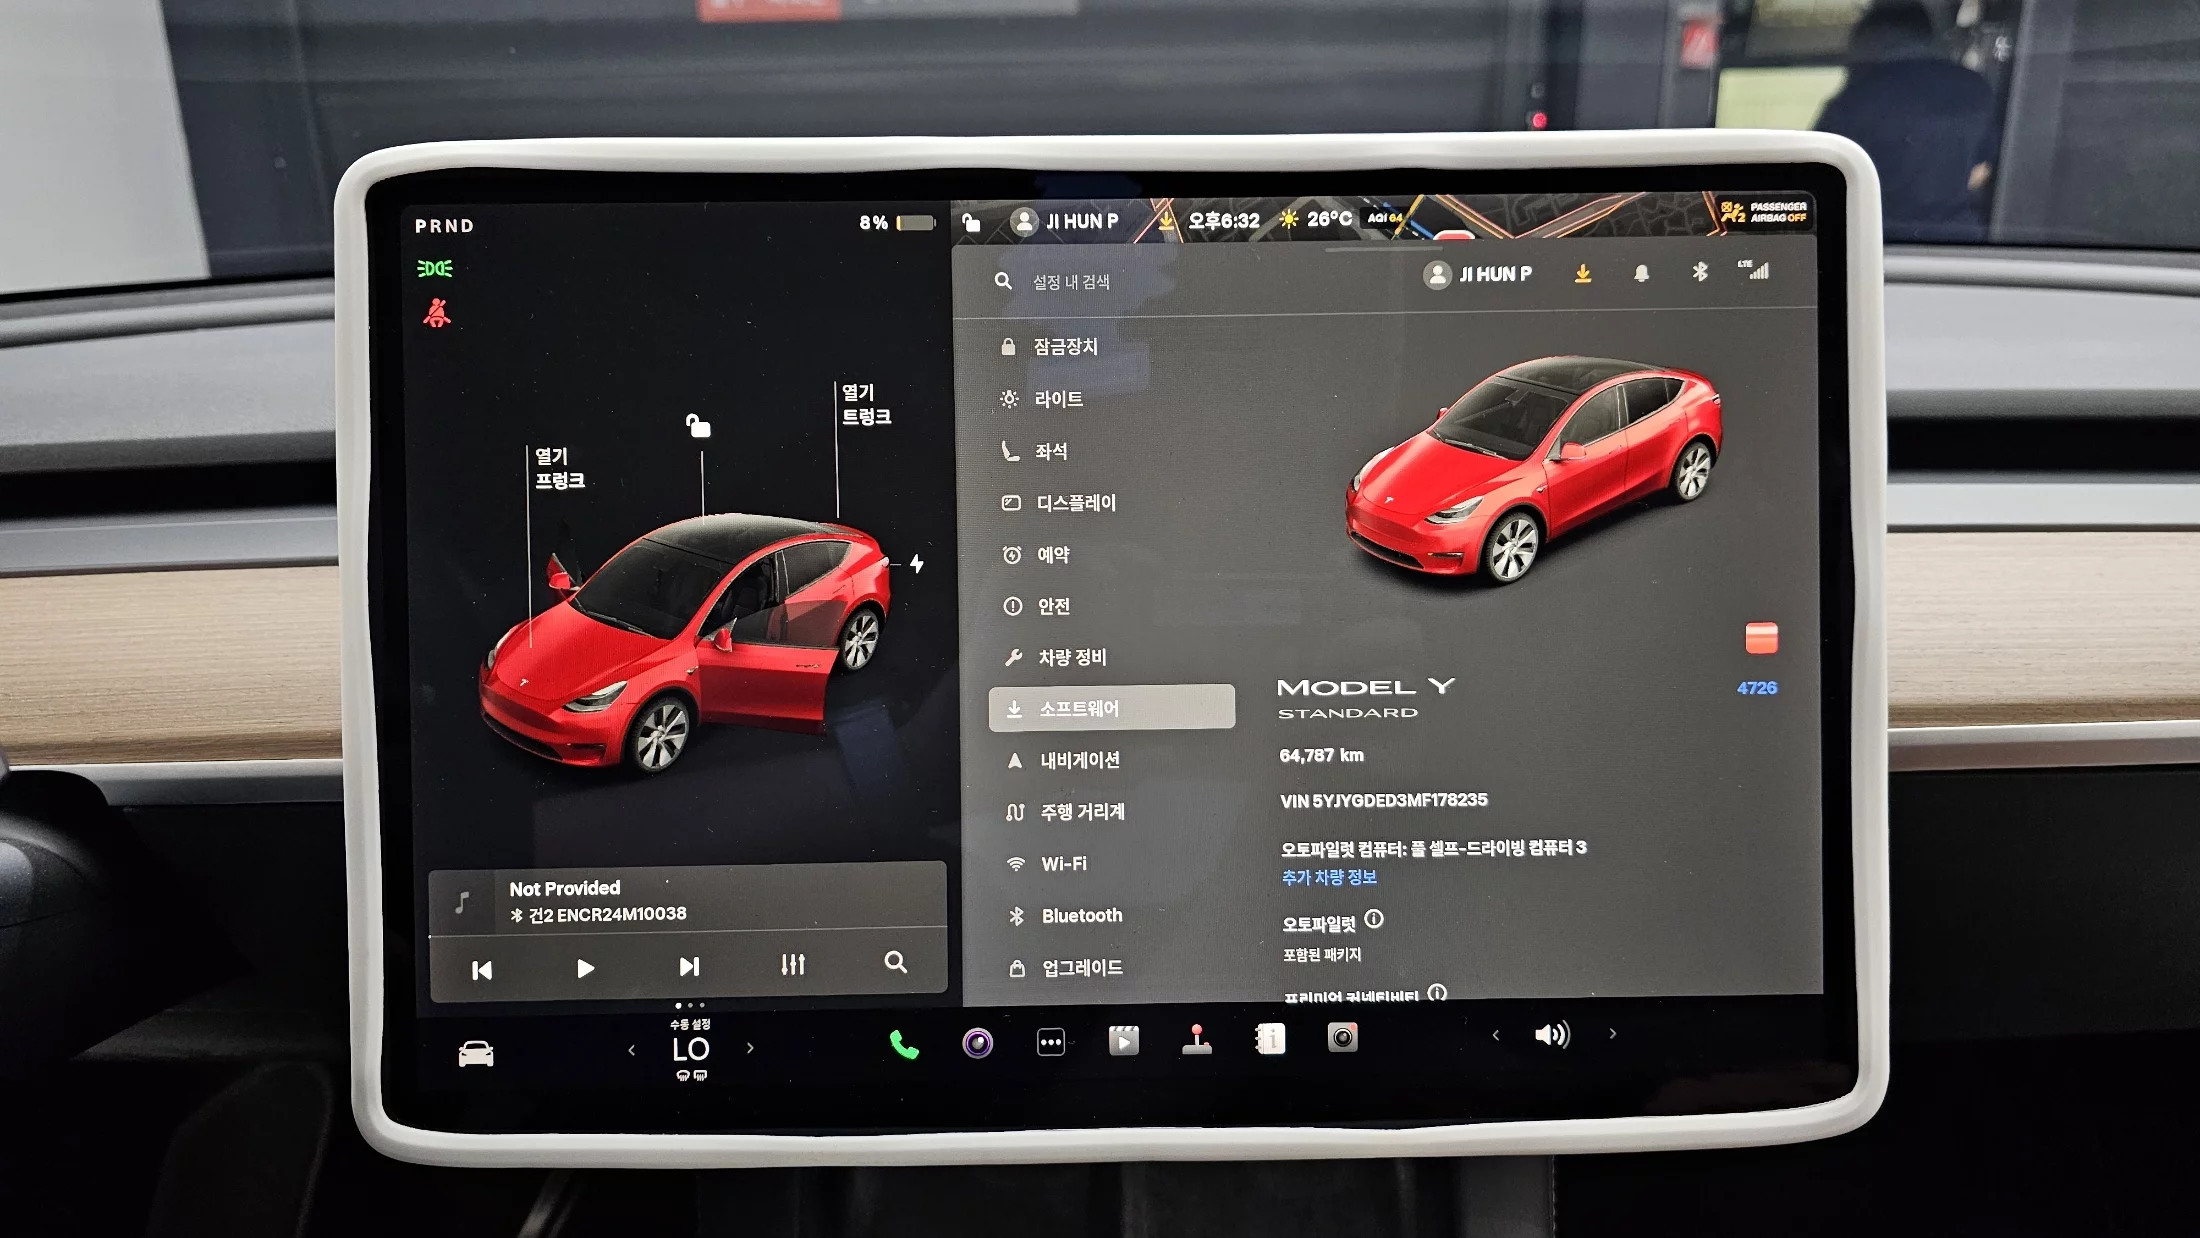
Task: Open the phone app icon
Action: (903, 1045)
